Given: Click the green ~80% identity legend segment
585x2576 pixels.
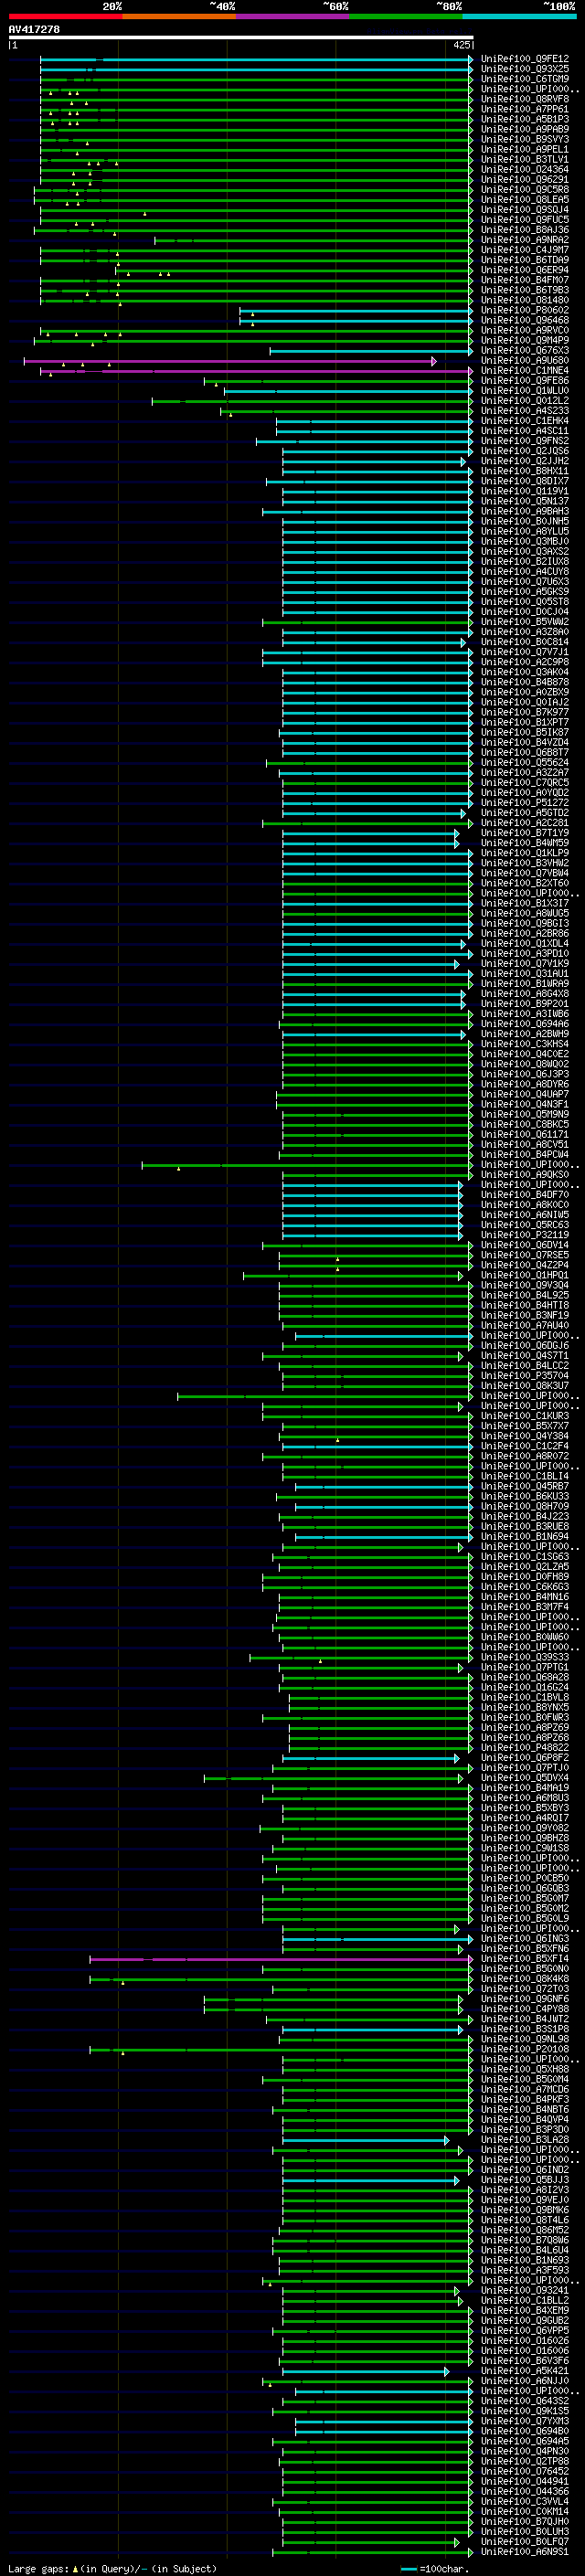Looking at the screenshot, I should 406,16.
